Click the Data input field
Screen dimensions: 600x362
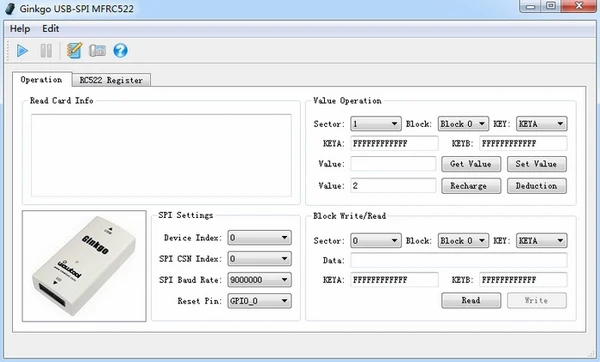click(459, 260)
